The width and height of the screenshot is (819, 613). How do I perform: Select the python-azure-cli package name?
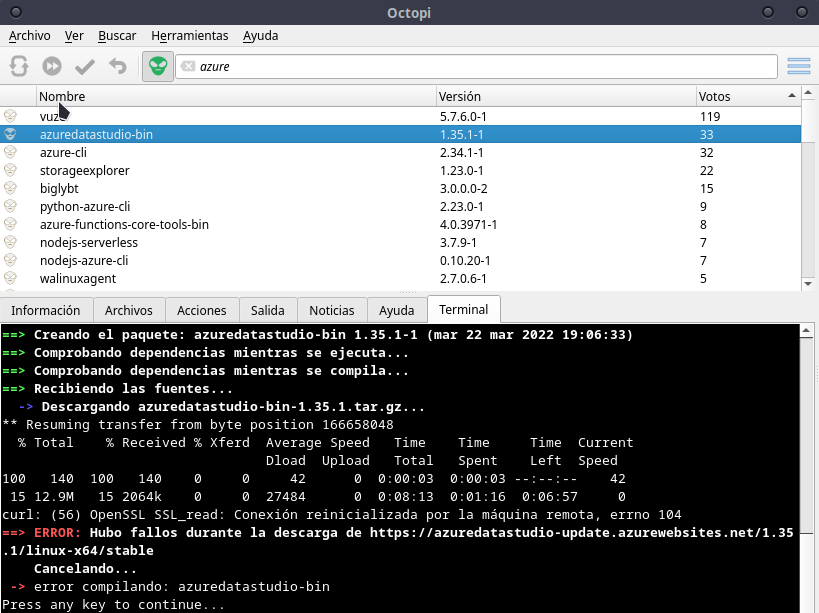tap(85, 206)
